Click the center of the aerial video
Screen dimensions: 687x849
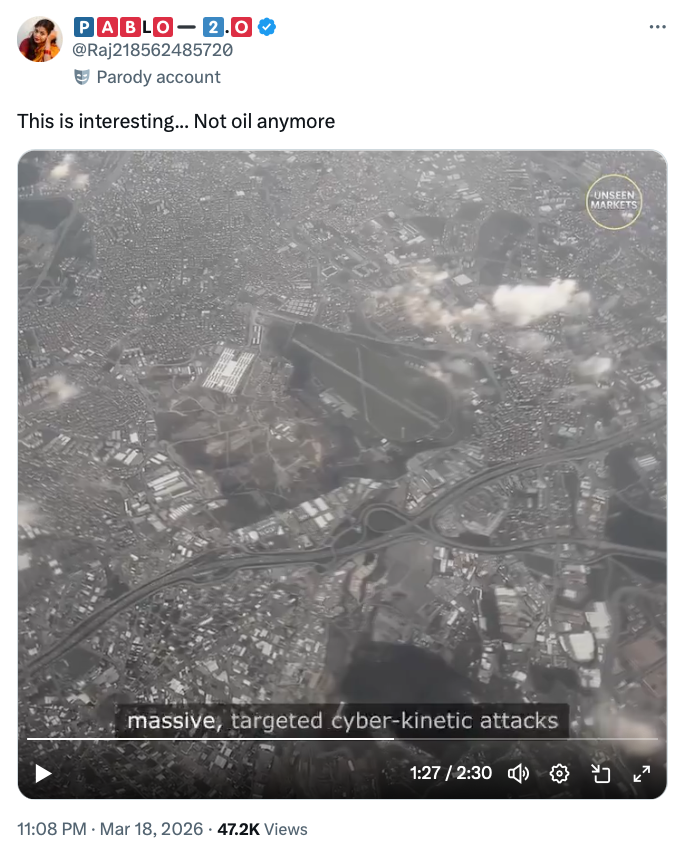[342, 474]
